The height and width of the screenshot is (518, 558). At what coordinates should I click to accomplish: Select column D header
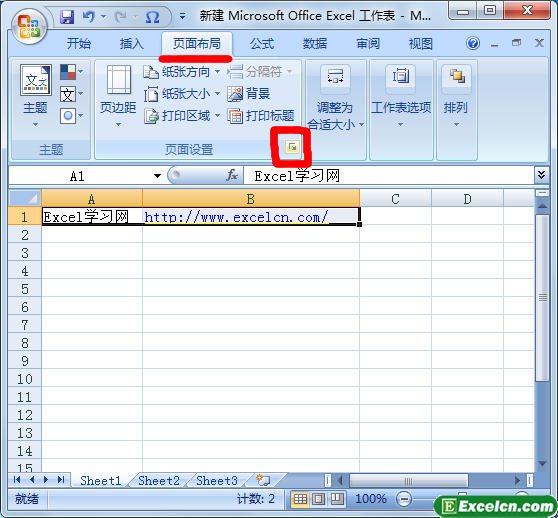467,199
